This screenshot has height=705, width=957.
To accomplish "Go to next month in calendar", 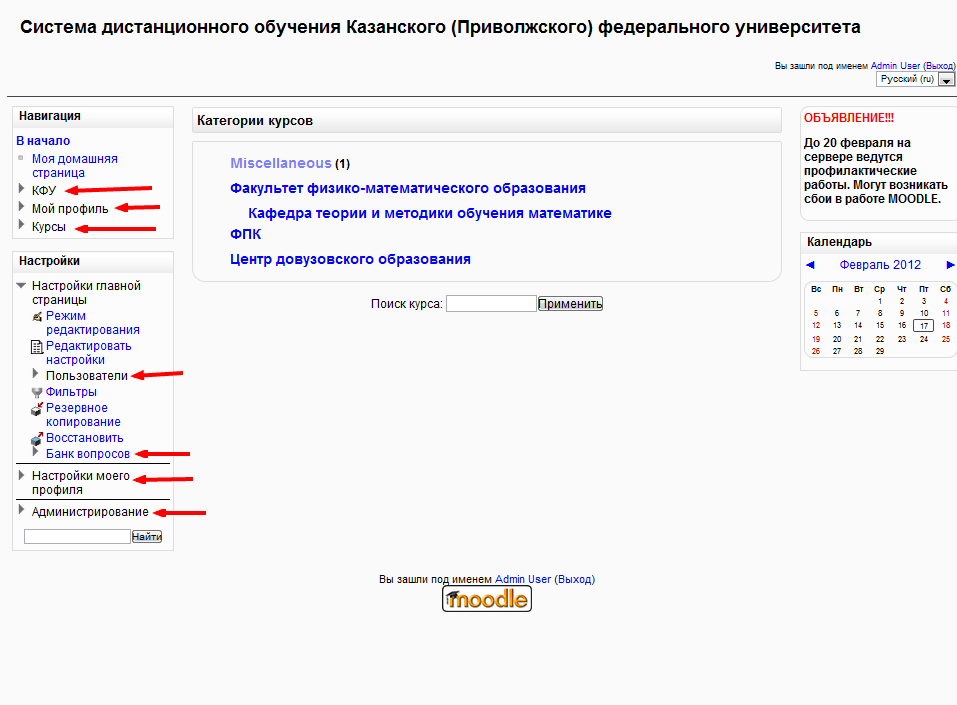I will (x=950, y=265).
